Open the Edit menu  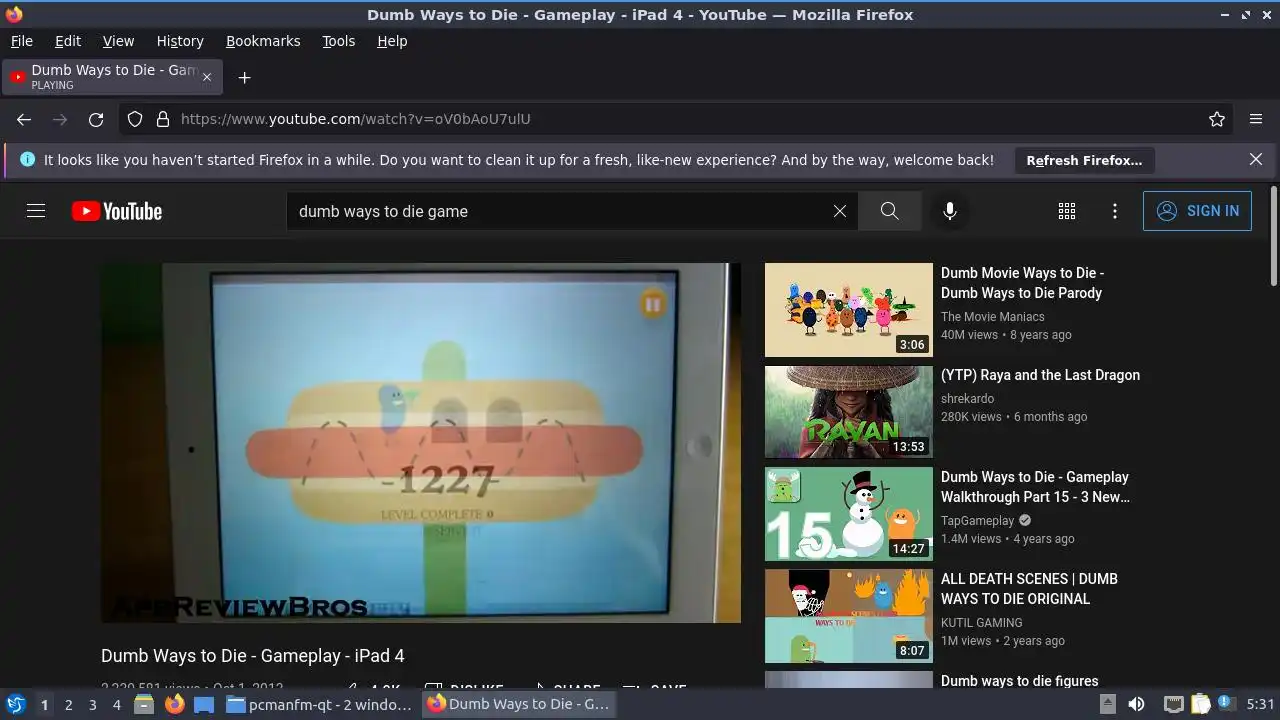click(x=68, y=41)
